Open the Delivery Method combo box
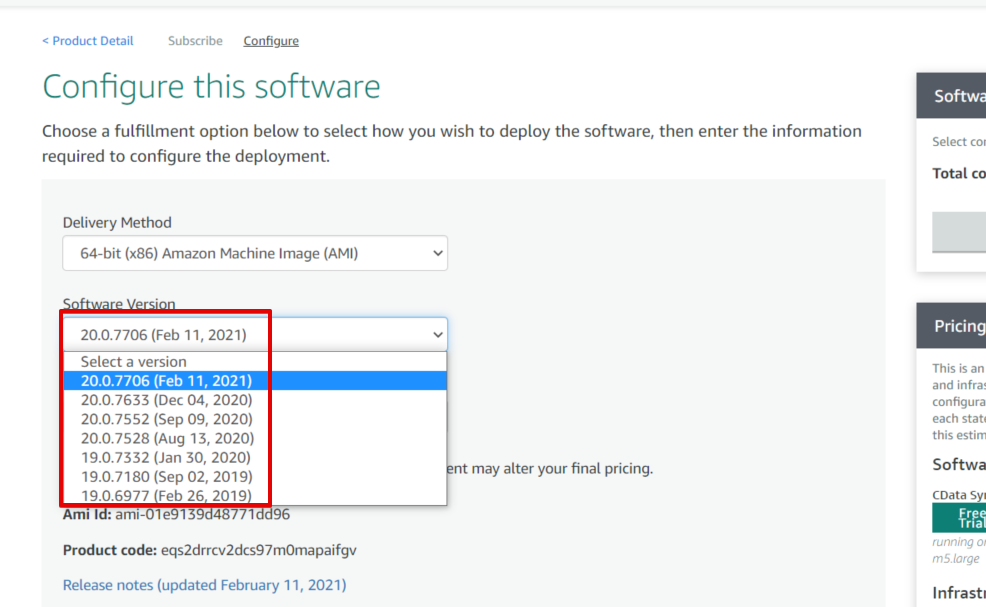The image size is (986, 607). (x=255, y=253)
